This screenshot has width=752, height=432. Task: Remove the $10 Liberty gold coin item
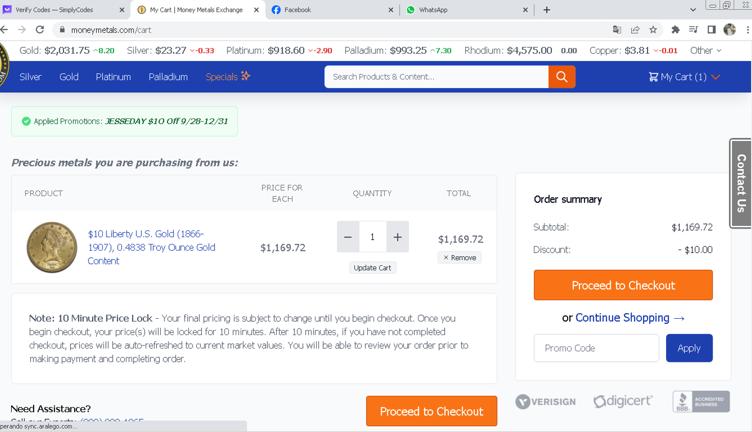[x=459, y=257]
